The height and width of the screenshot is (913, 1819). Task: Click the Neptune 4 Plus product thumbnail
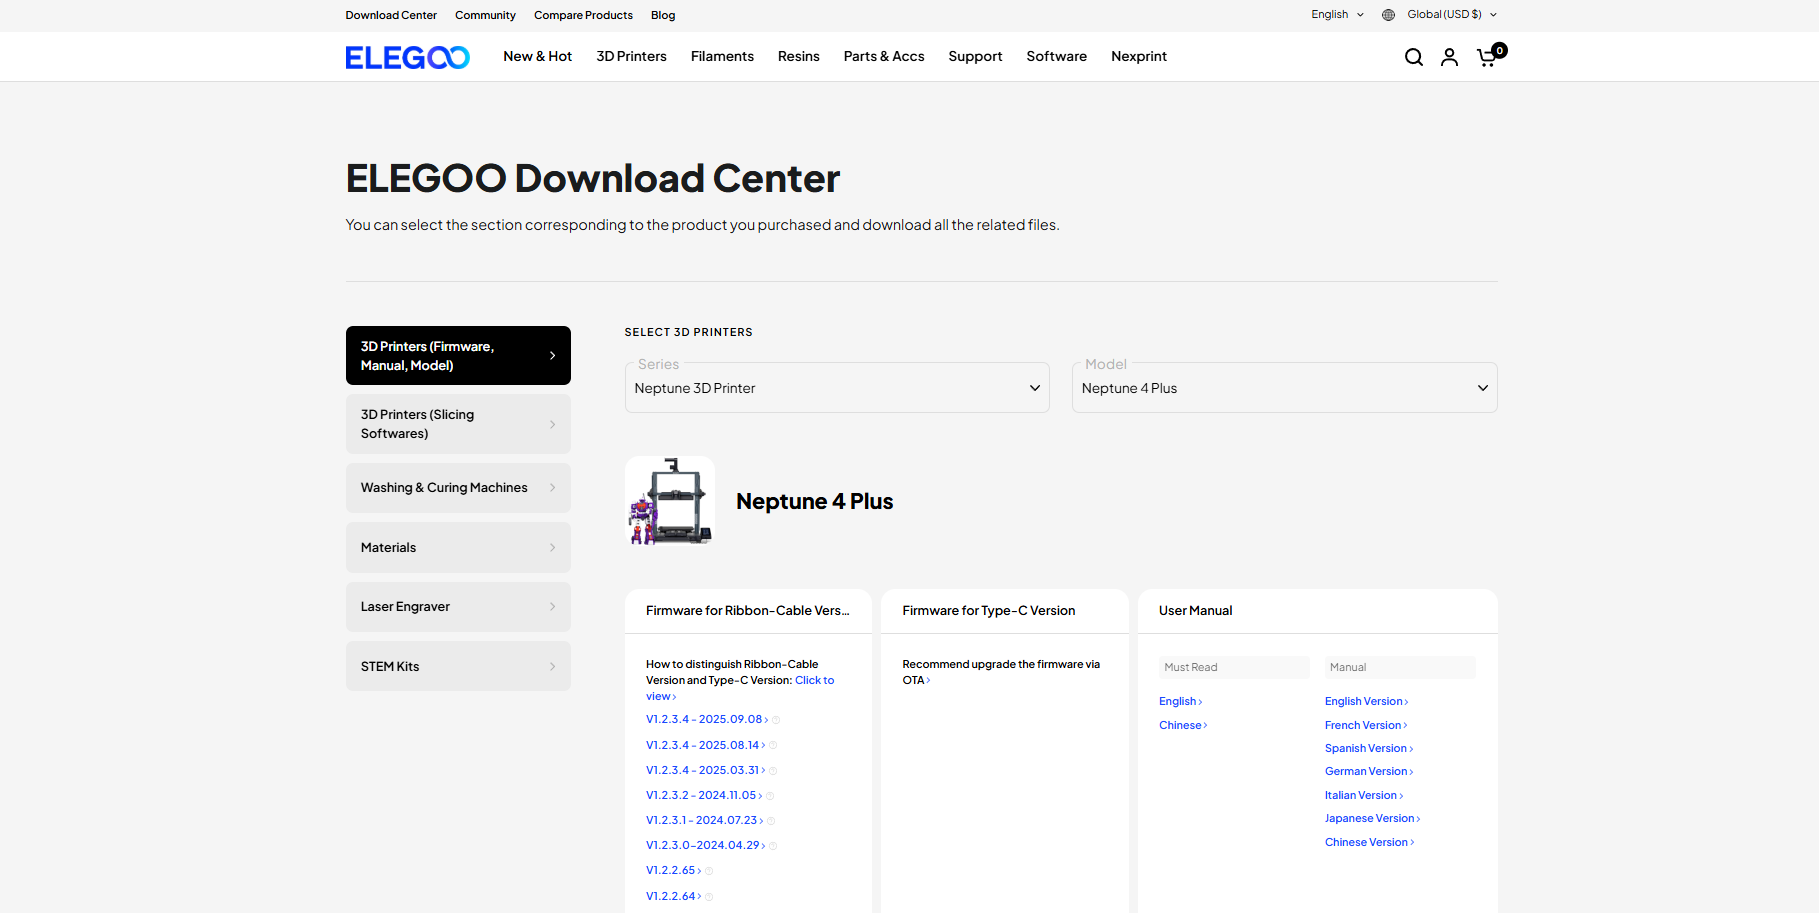[670, 501]
